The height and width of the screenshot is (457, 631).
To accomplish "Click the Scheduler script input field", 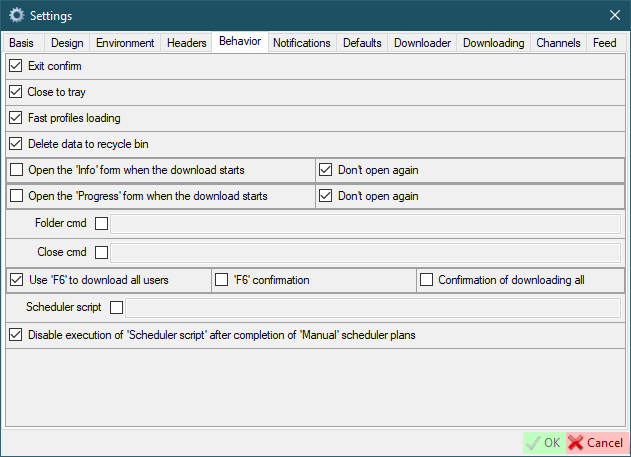I will tap(372, 307).
